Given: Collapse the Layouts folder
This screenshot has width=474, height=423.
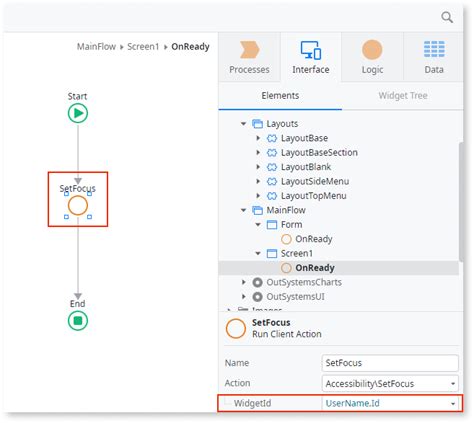Looking at the screenshot, I should tap(243, 124).
